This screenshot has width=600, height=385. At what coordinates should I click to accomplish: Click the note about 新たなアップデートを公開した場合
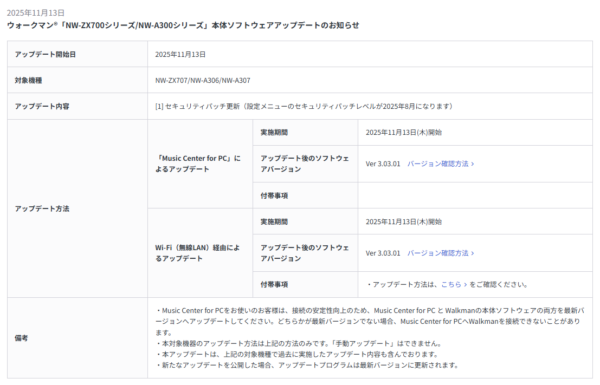307,365
